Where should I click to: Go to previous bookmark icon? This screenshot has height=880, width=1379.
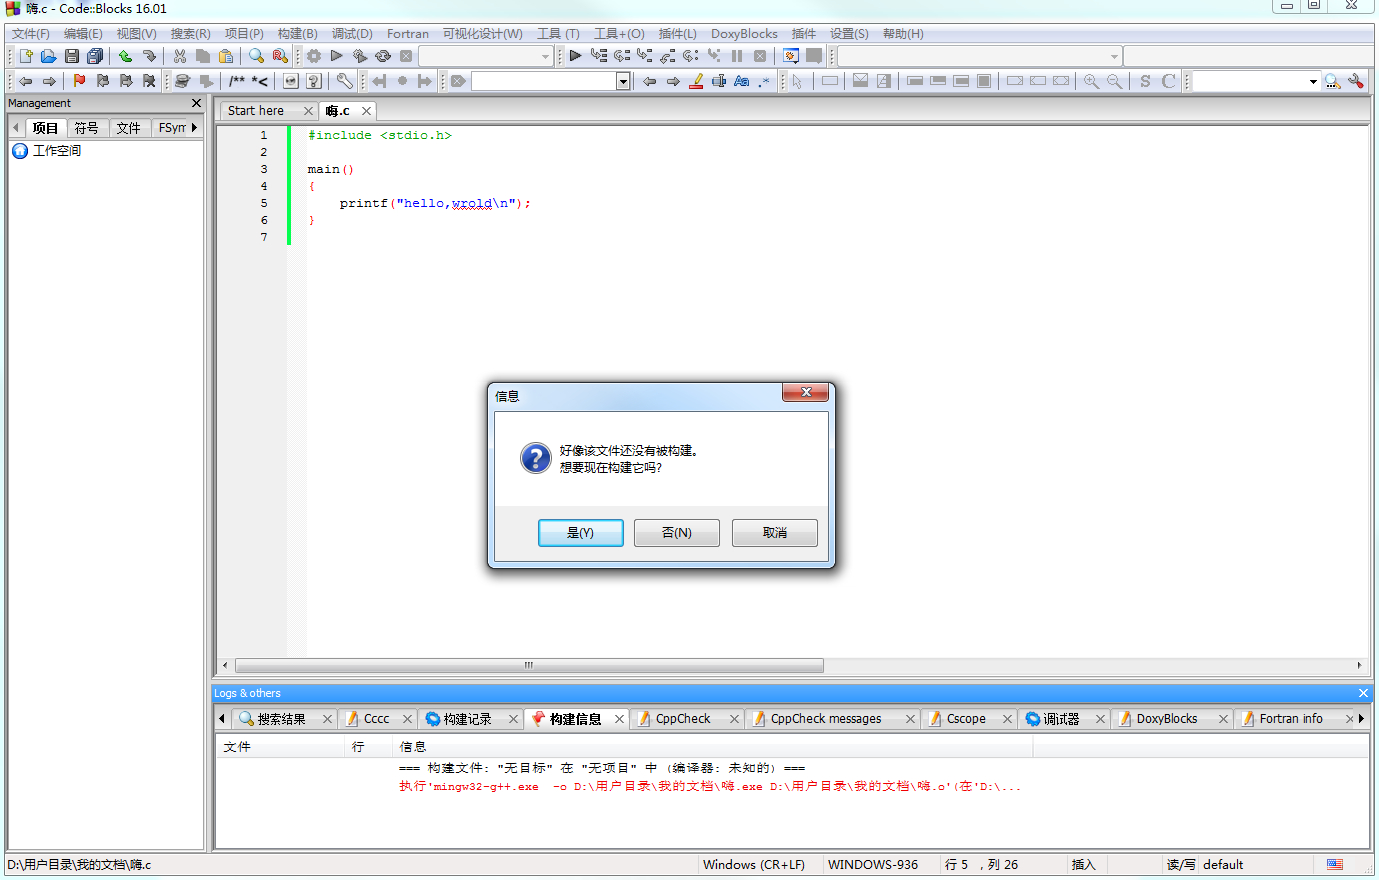(103, 81)
